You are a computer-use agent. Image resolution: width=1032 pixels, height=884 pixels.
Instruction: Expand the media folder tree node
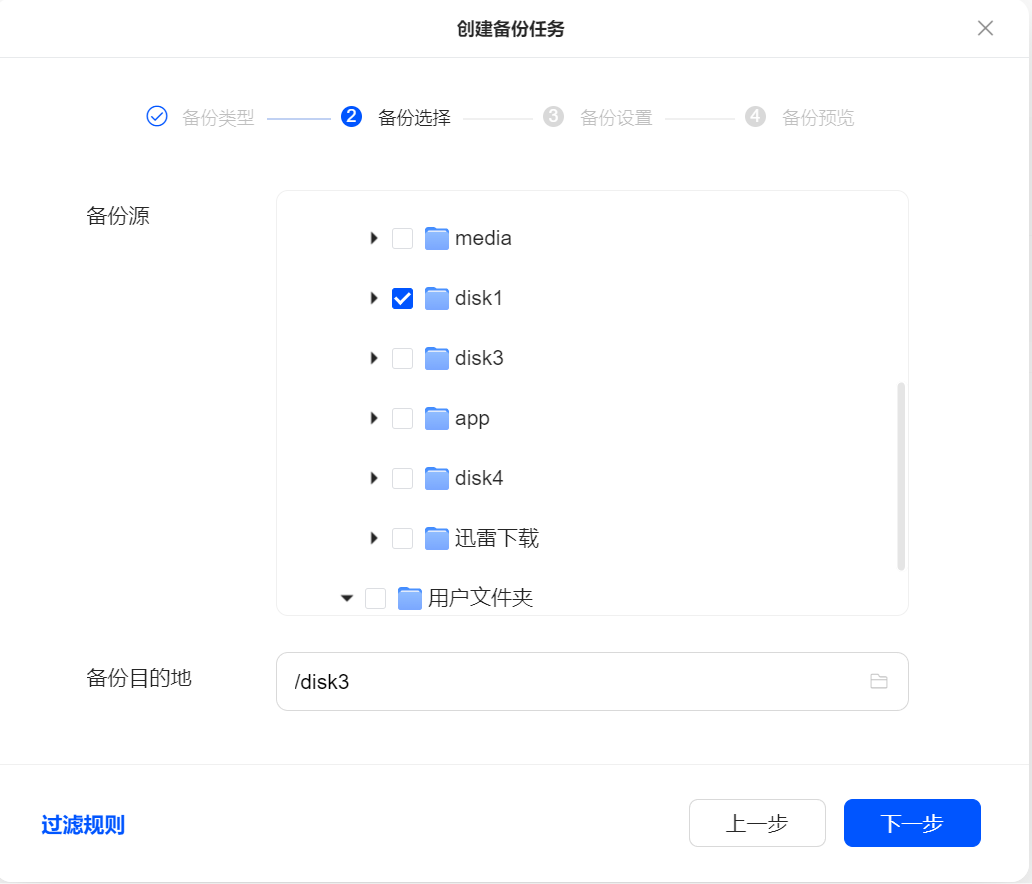click(x=374, y=238)
